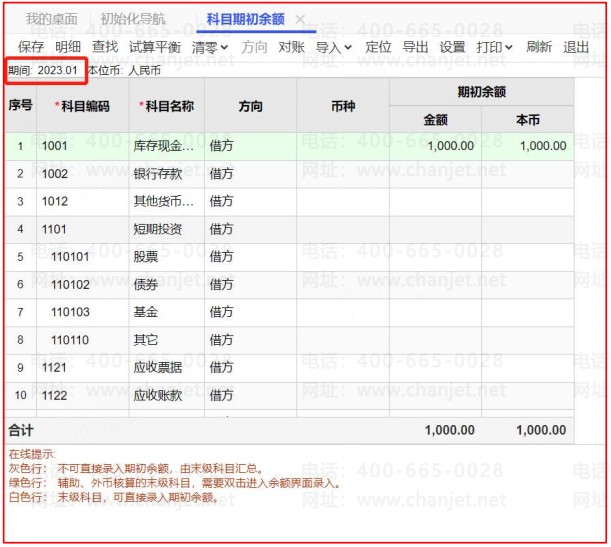Click 对账 in the toolbar
This screenshot has width=611, height=547.
point(291,47)
